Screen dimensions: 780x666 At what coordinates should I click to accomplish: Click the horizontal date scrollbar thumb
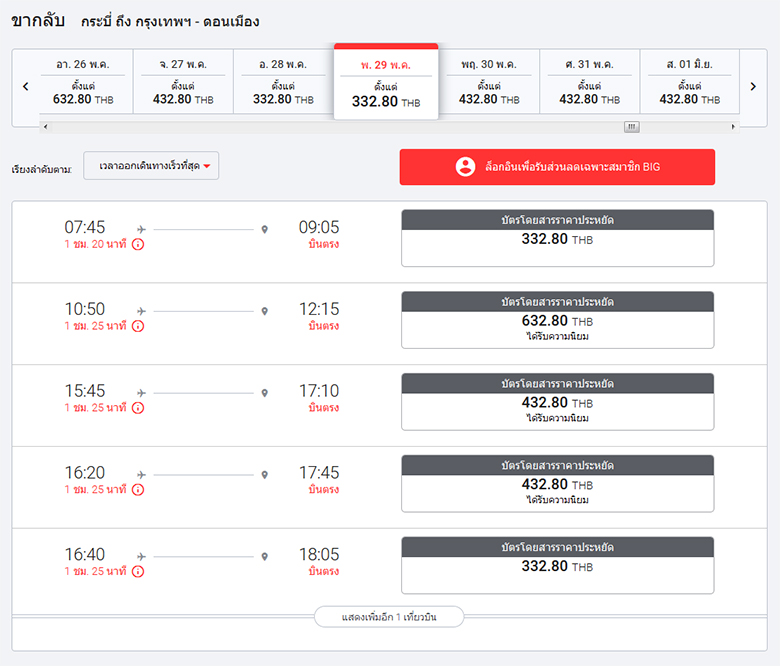click(631, 127)
